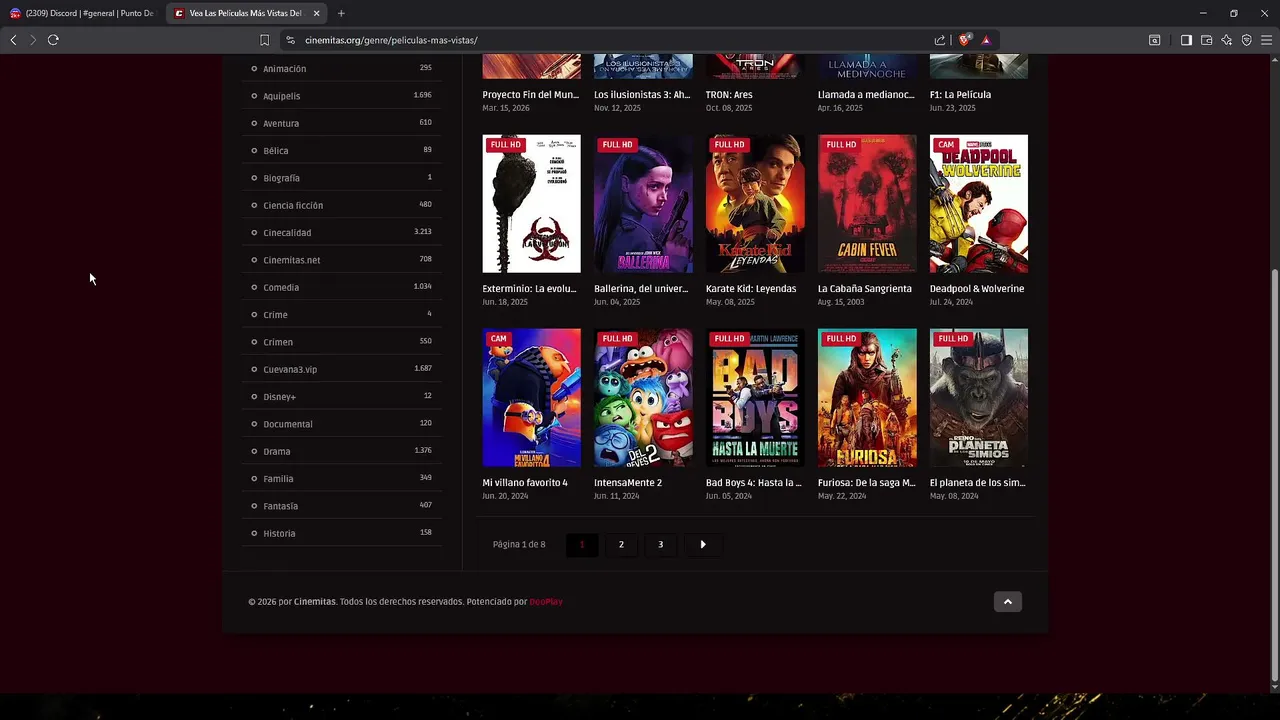Open the tab search icon in the toolbar

point(1154,40)
